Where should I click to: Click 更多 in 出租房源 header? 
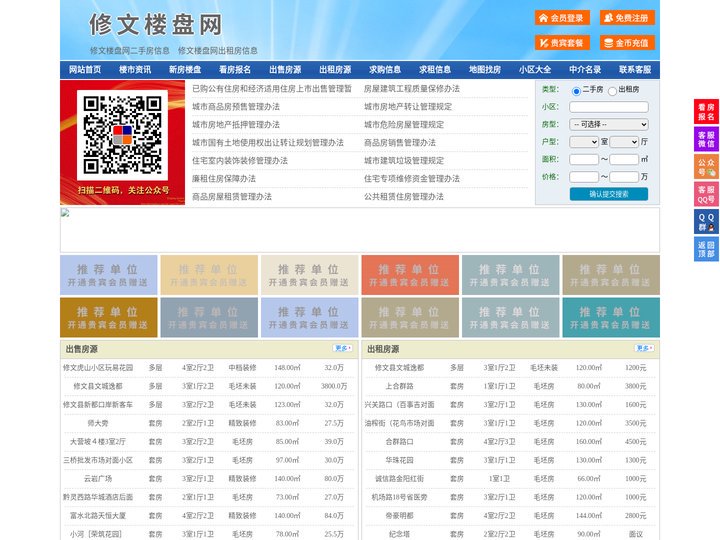coord(644,348)
